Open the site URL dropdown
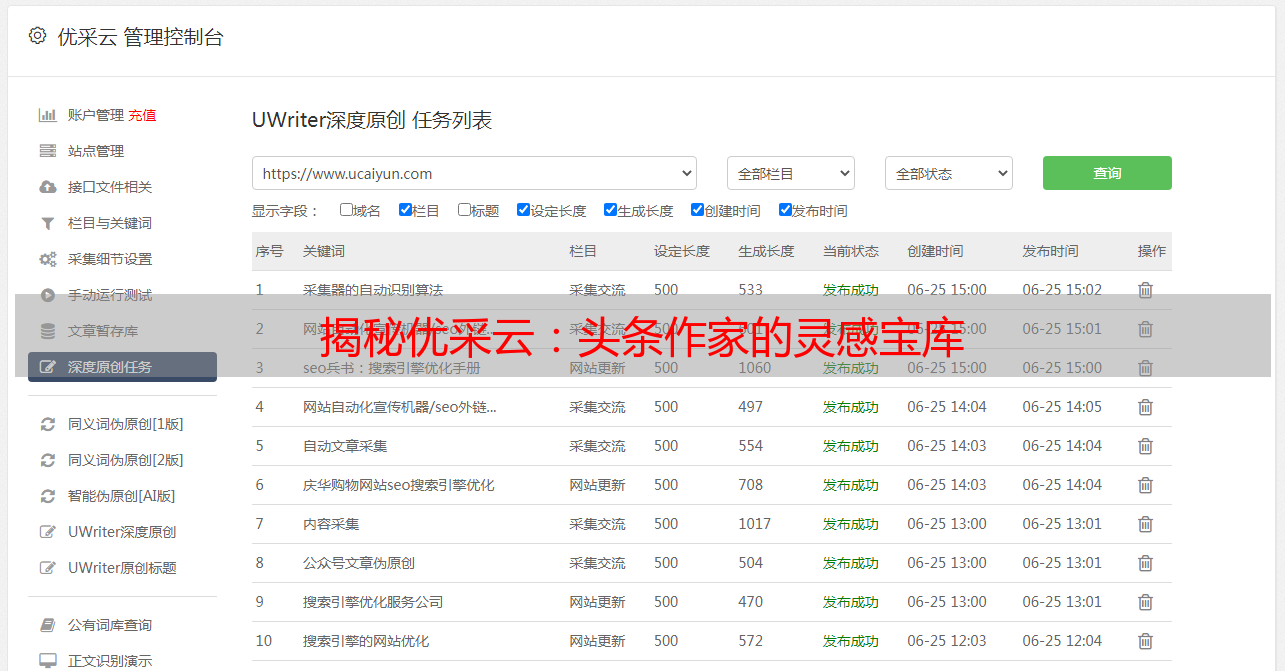The height and width of the screenshot is (671, 1285). (x=474, y=173)
